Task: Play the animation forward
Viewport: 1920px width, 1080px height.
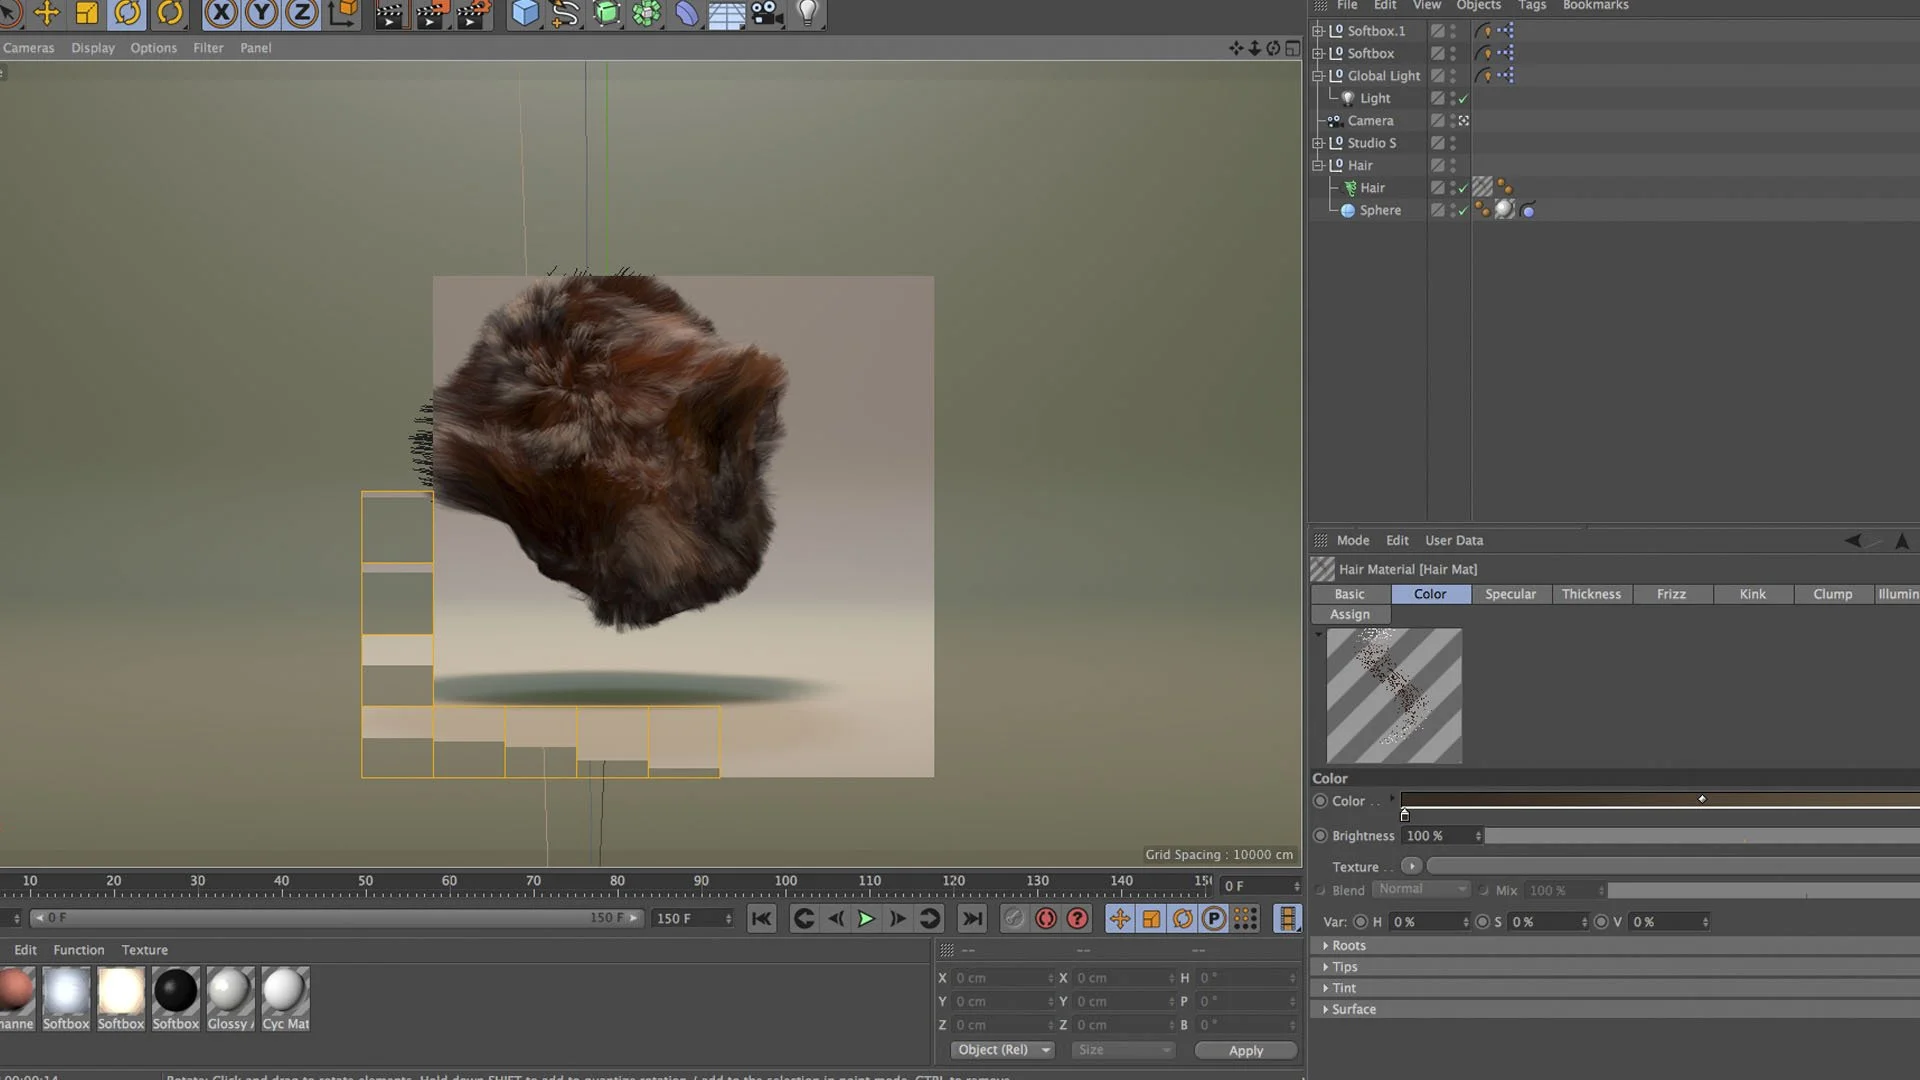Action: (x=866, y=918)
